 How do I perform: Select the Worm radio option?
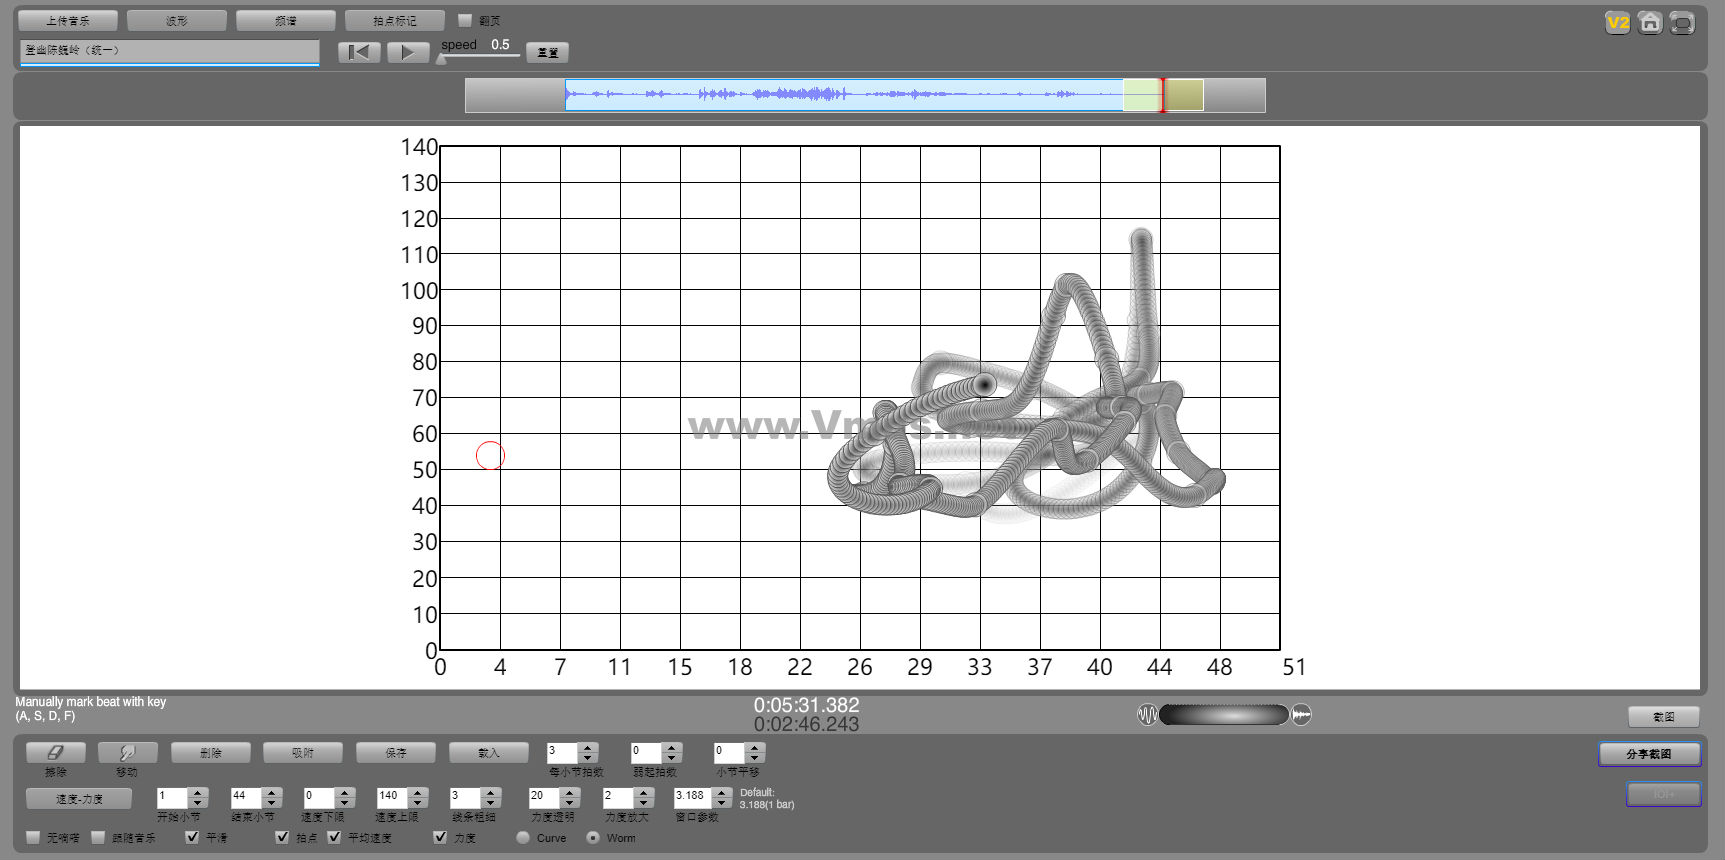click(593, 838)
